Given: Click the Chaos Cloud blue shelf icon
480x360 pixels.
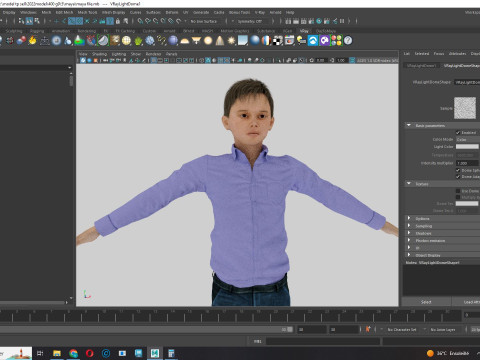Looking at the screenshot, I should (x=313, y=41).
